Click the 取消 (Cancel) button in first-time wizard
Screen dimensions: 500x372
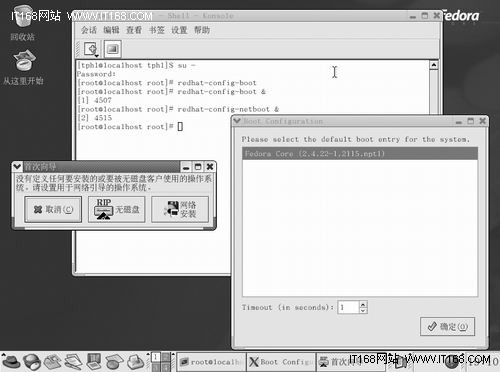pyautogui.click(x=53, y=209)
